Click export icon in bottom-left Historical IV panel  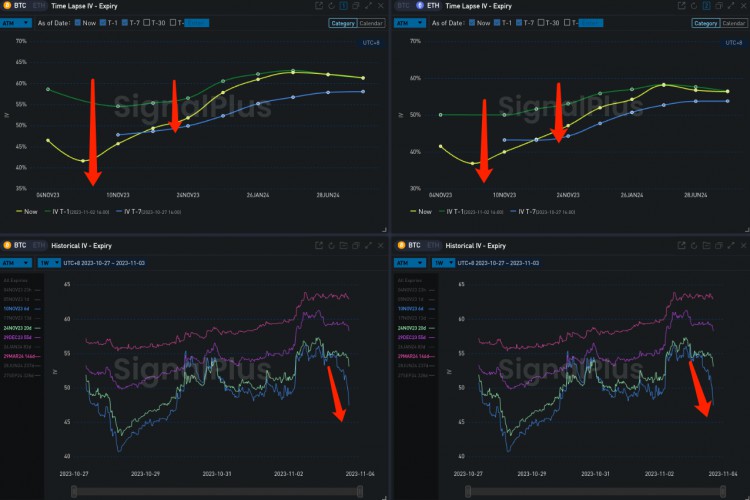coord(319,245)
